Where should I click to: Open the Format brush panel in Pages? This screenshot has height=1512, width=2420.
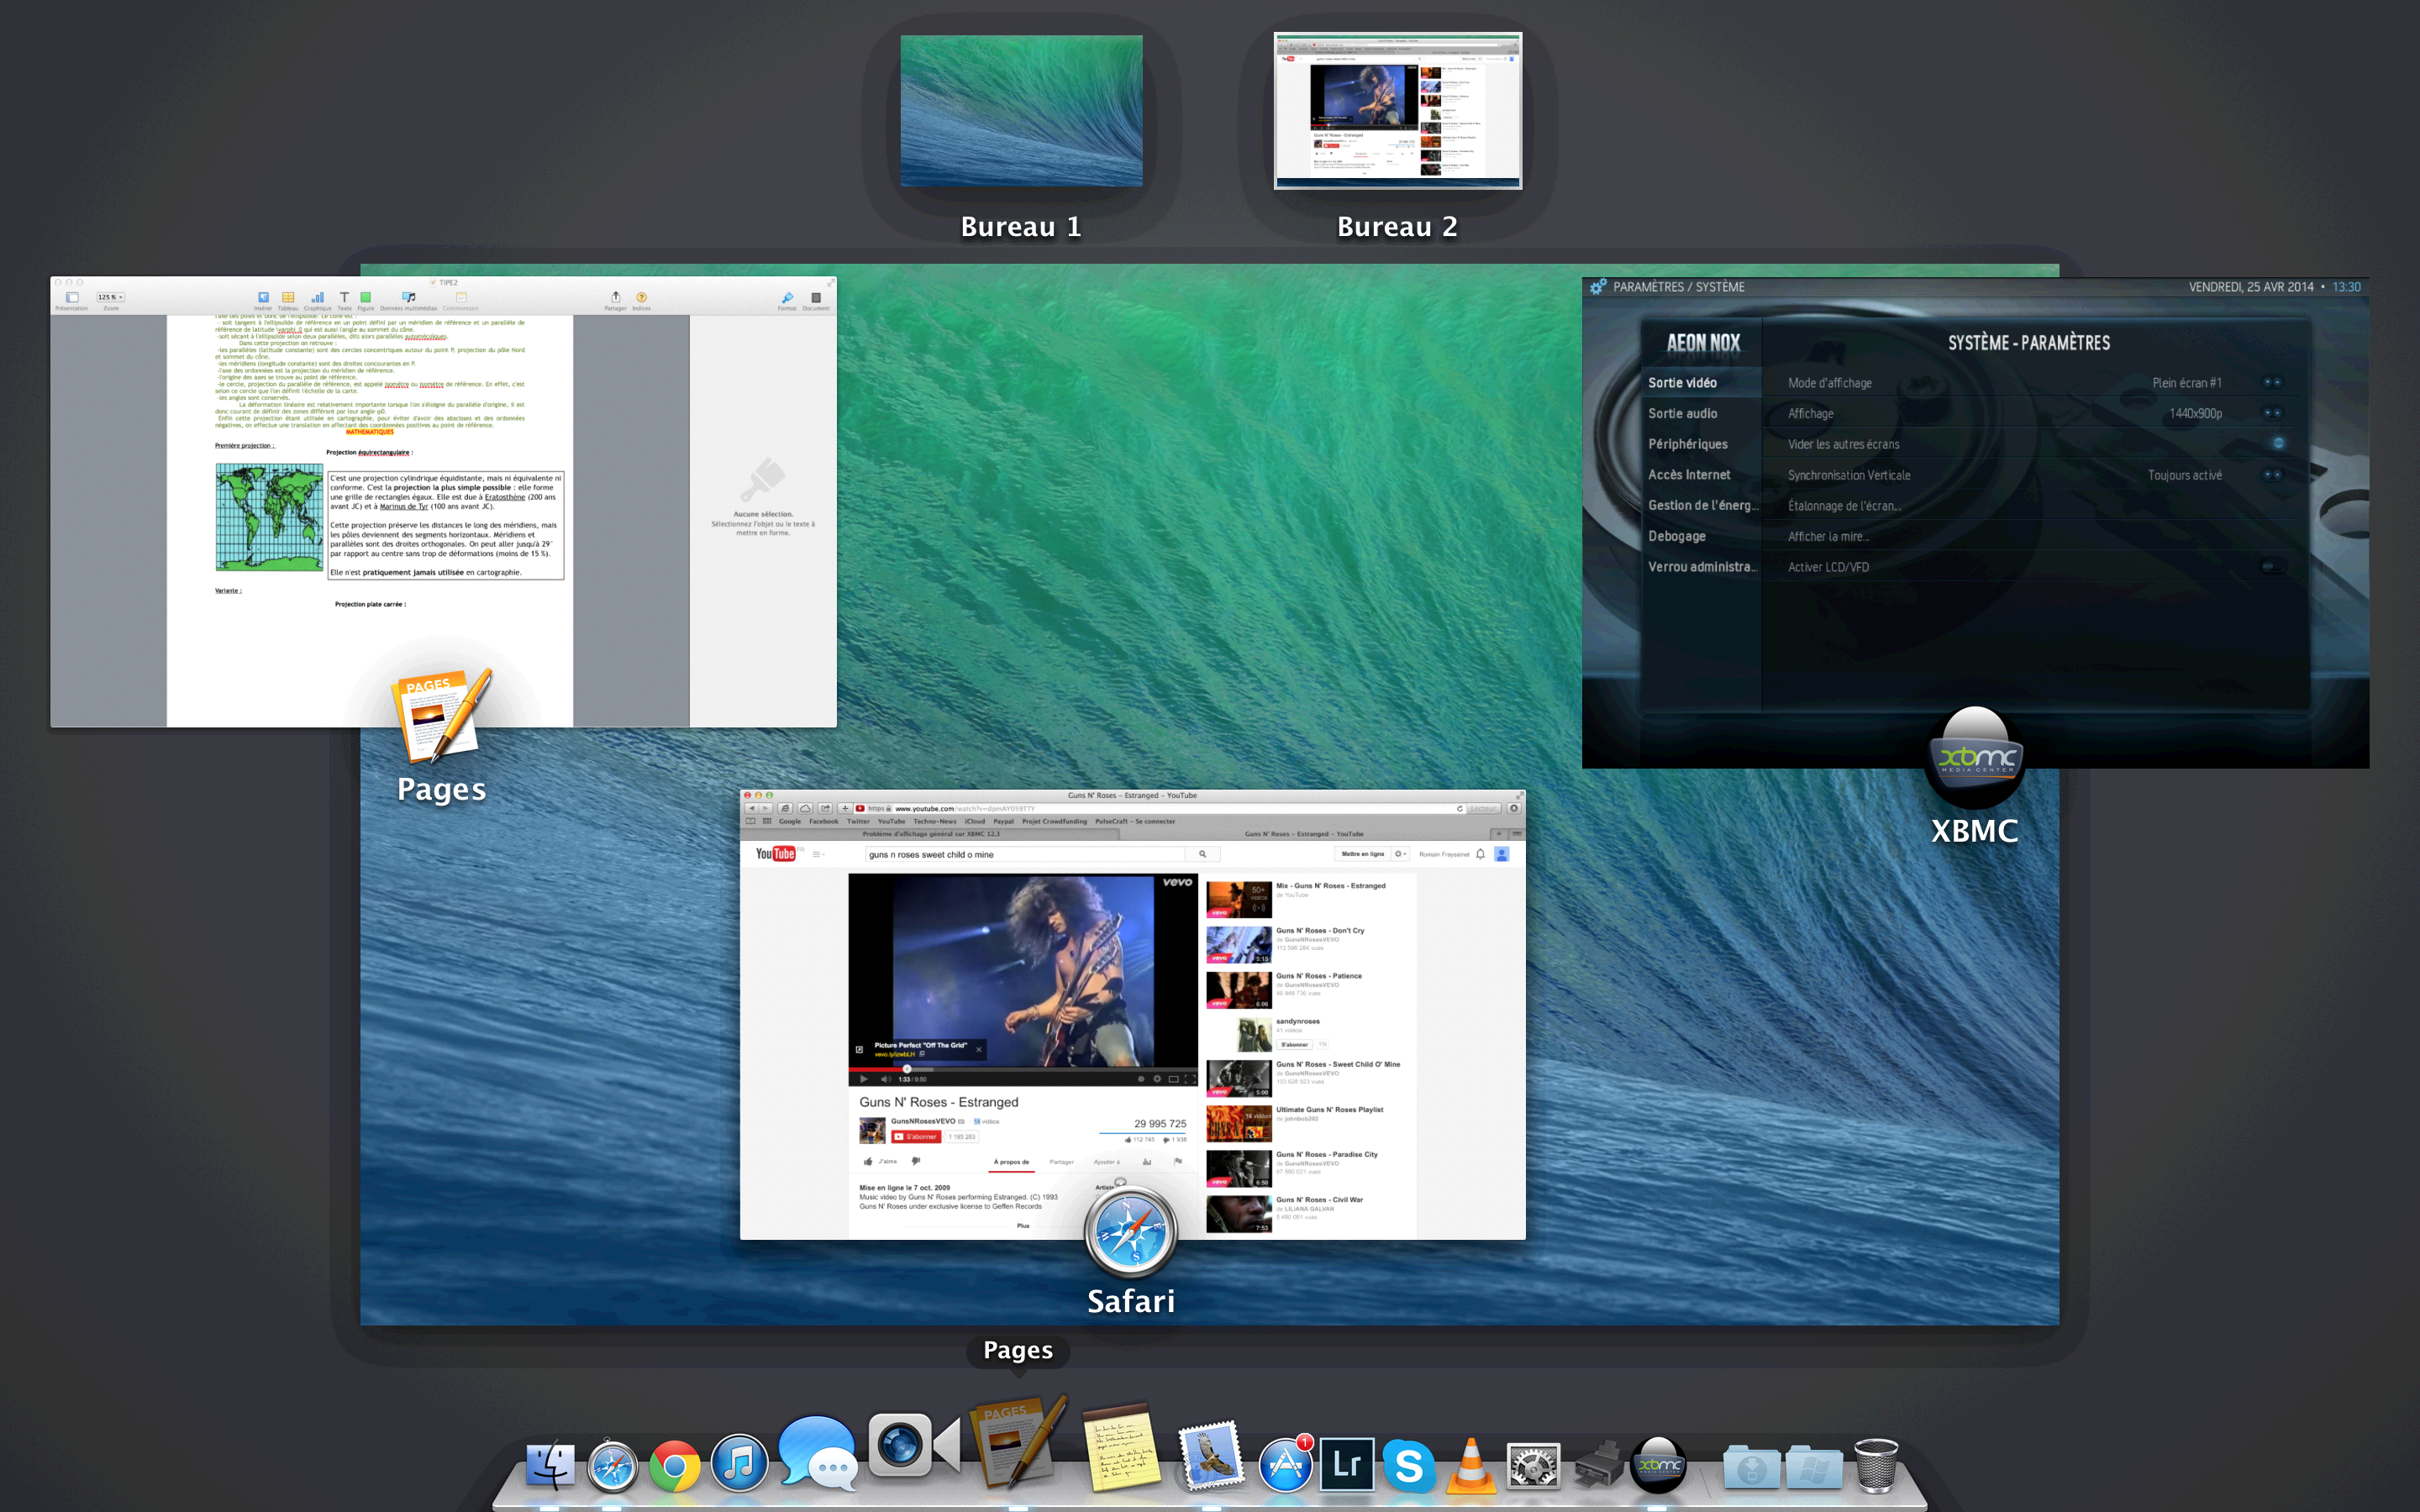tap(787, 297)
